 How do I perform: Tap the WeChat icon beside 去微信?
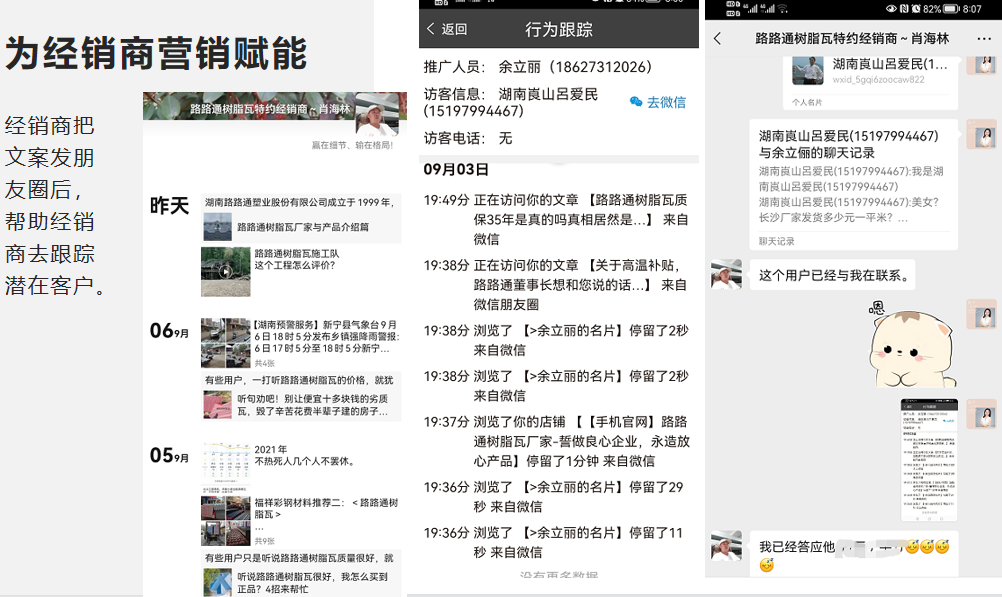tap(636, 102)
